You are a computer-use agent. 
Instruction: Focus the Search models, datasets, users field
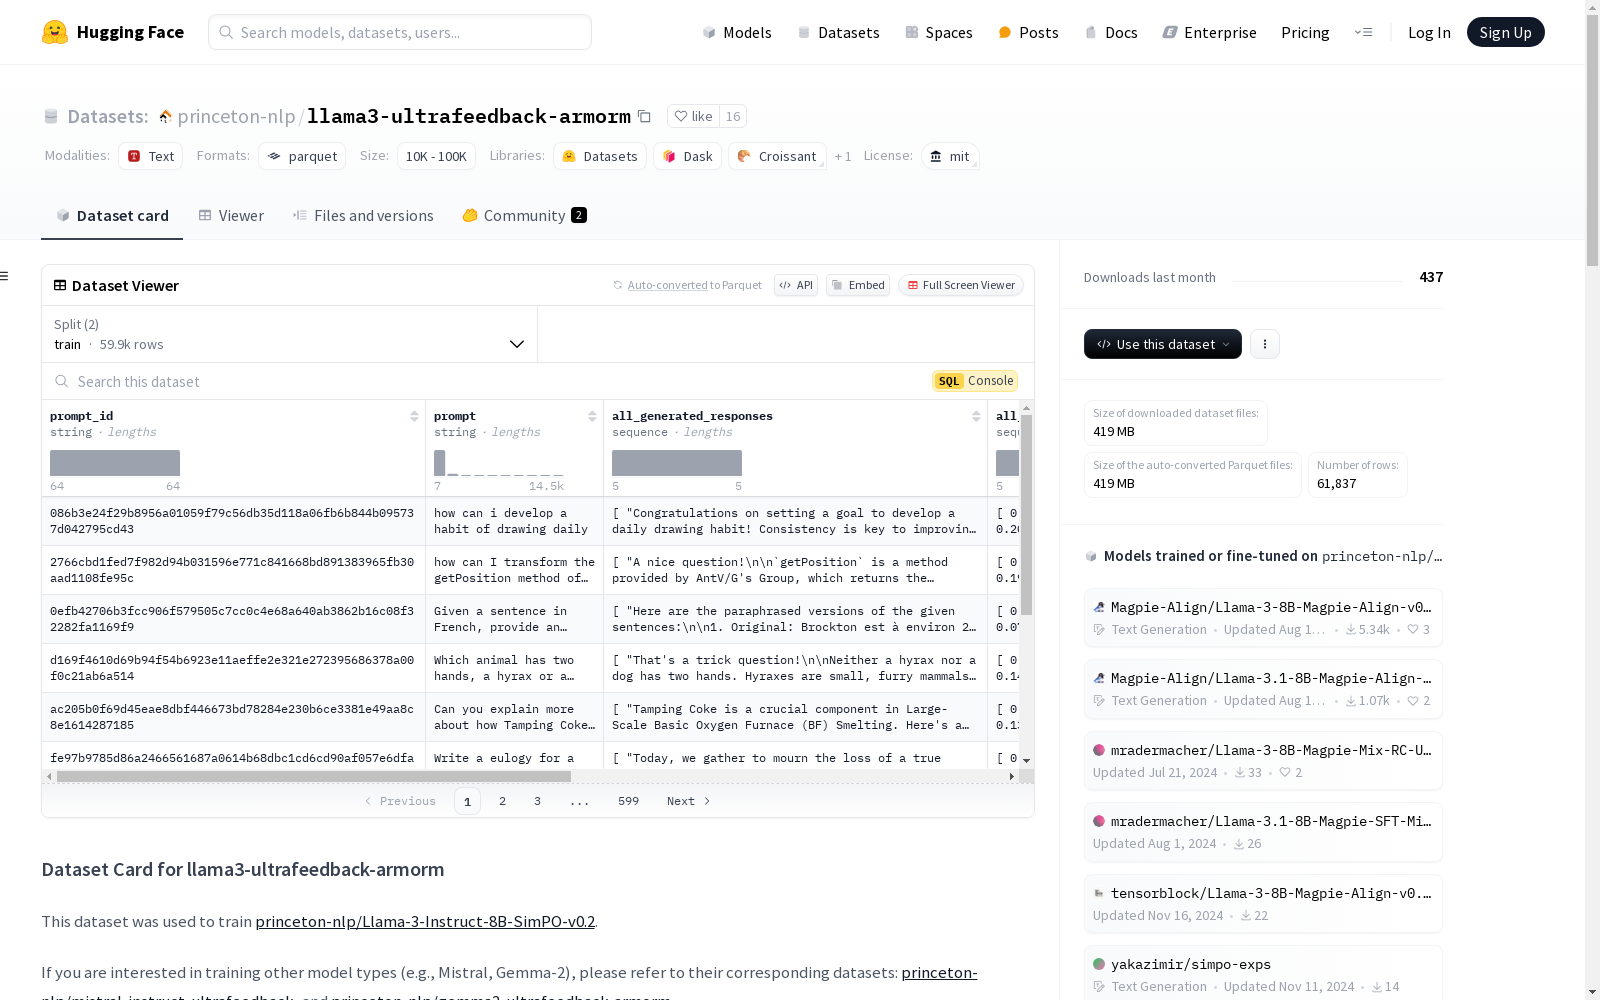click(400, 32)
